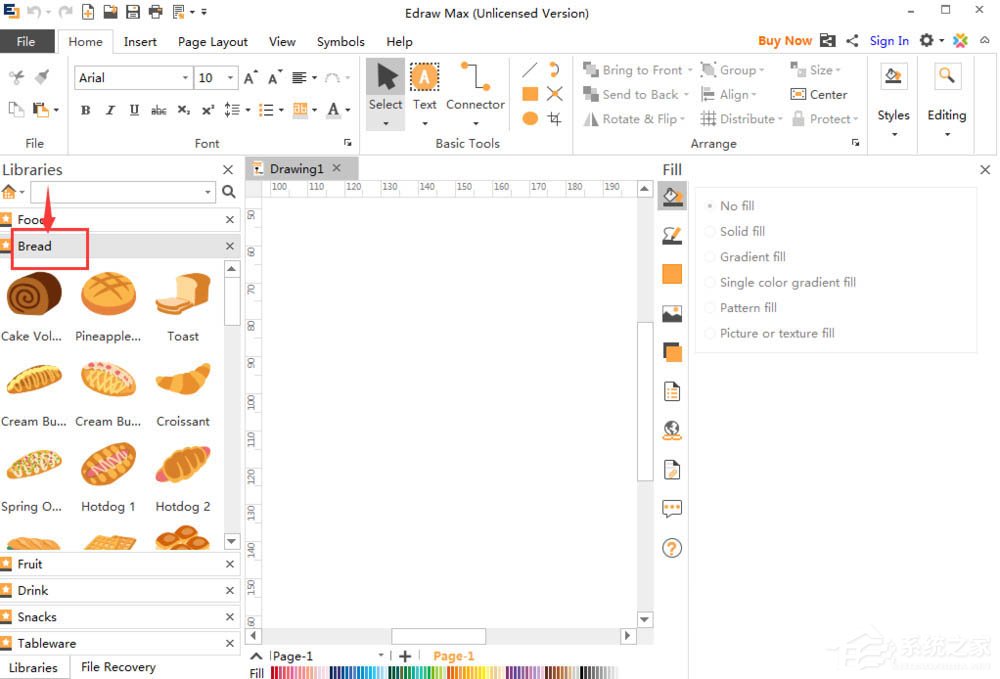Open the Page Layout ribbon tab
1000x679 pixels.
click(x=212, y=42)
